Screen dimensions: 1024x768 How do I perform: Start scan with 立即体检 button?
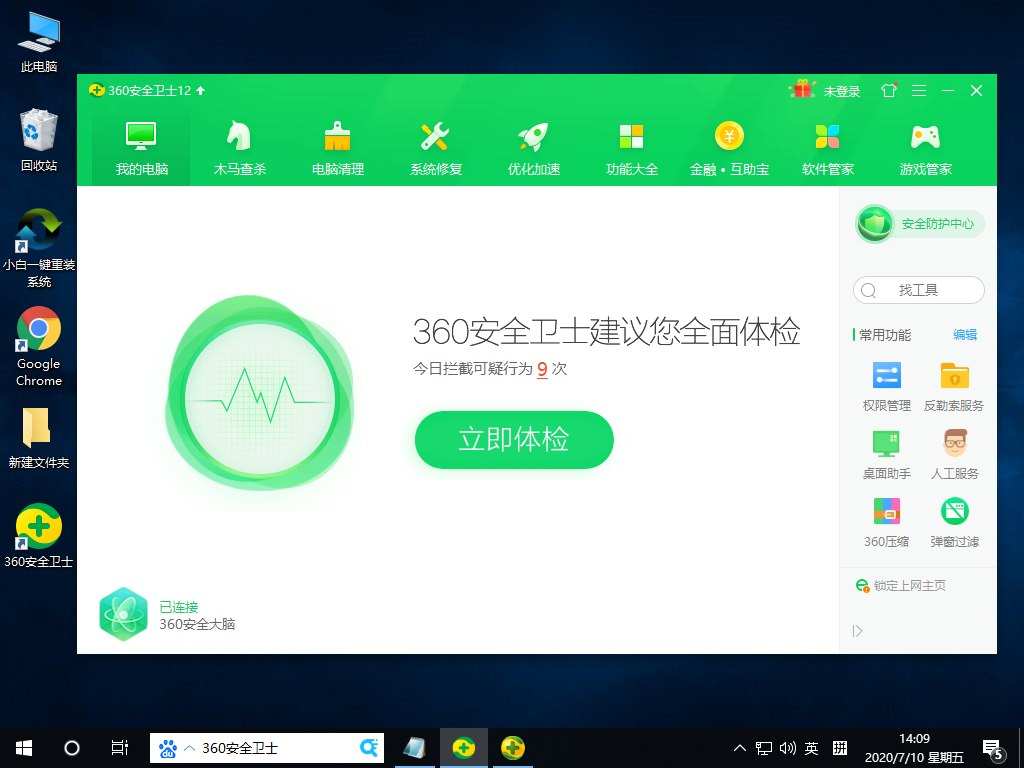point(513,440)
